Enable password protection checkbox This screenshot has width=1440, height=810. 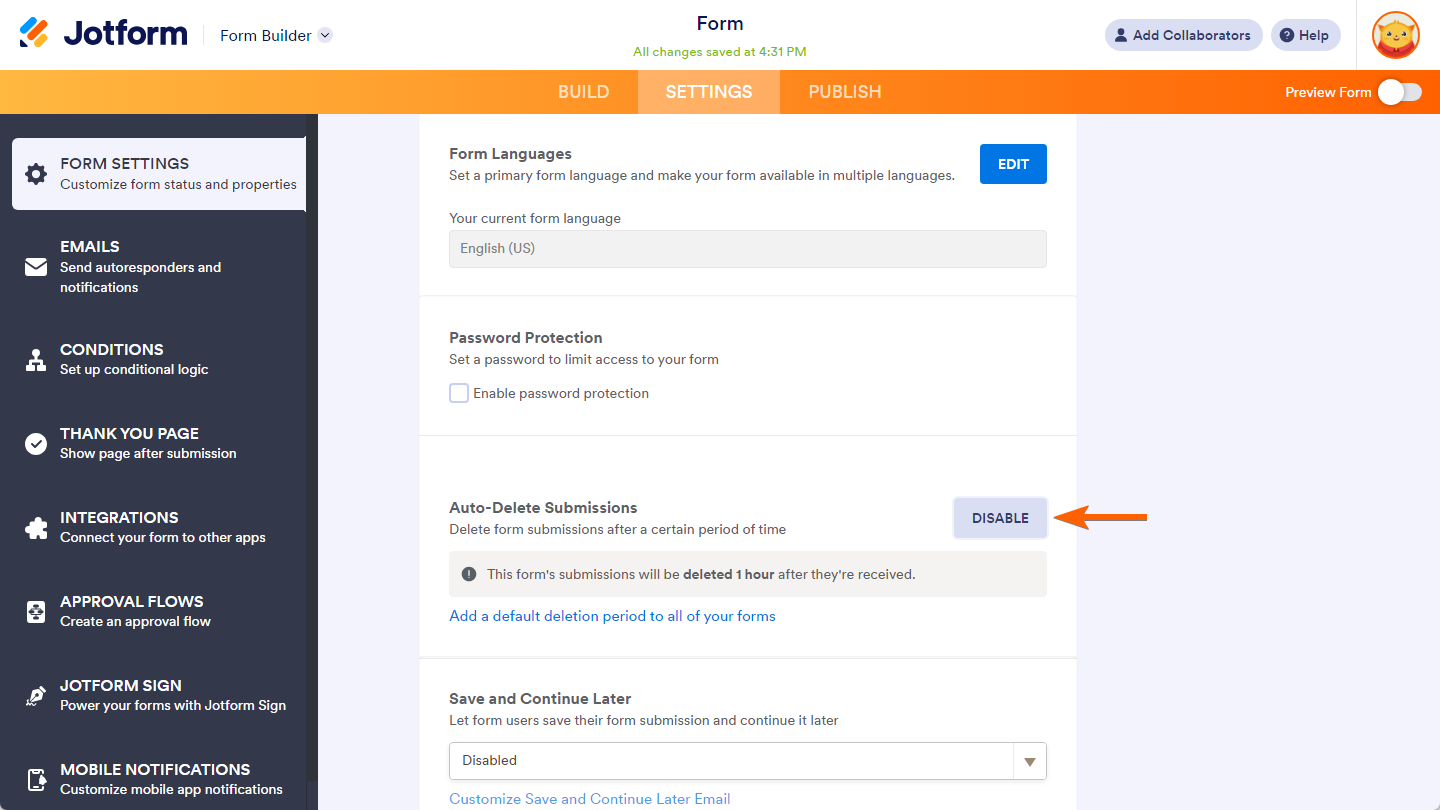point(459,393)
